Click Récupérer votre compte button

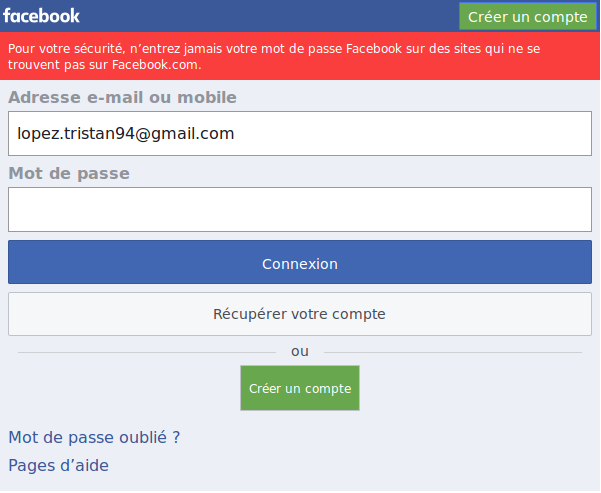pyautogui.click(x=300, y=314)
